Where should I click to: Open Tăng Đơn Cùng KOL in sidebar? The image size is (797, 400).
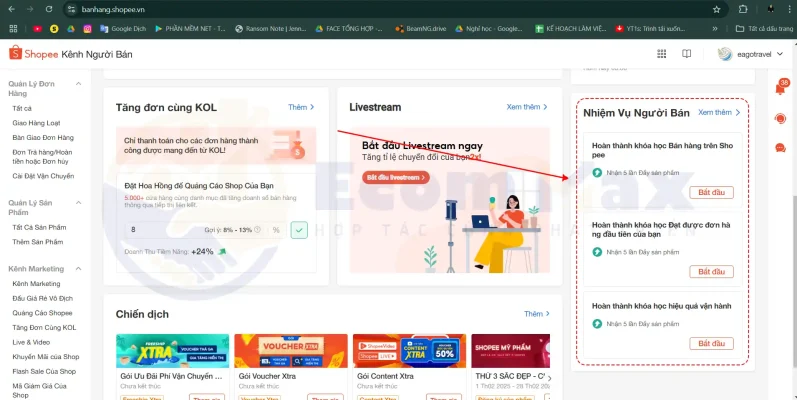coord(44,328)
